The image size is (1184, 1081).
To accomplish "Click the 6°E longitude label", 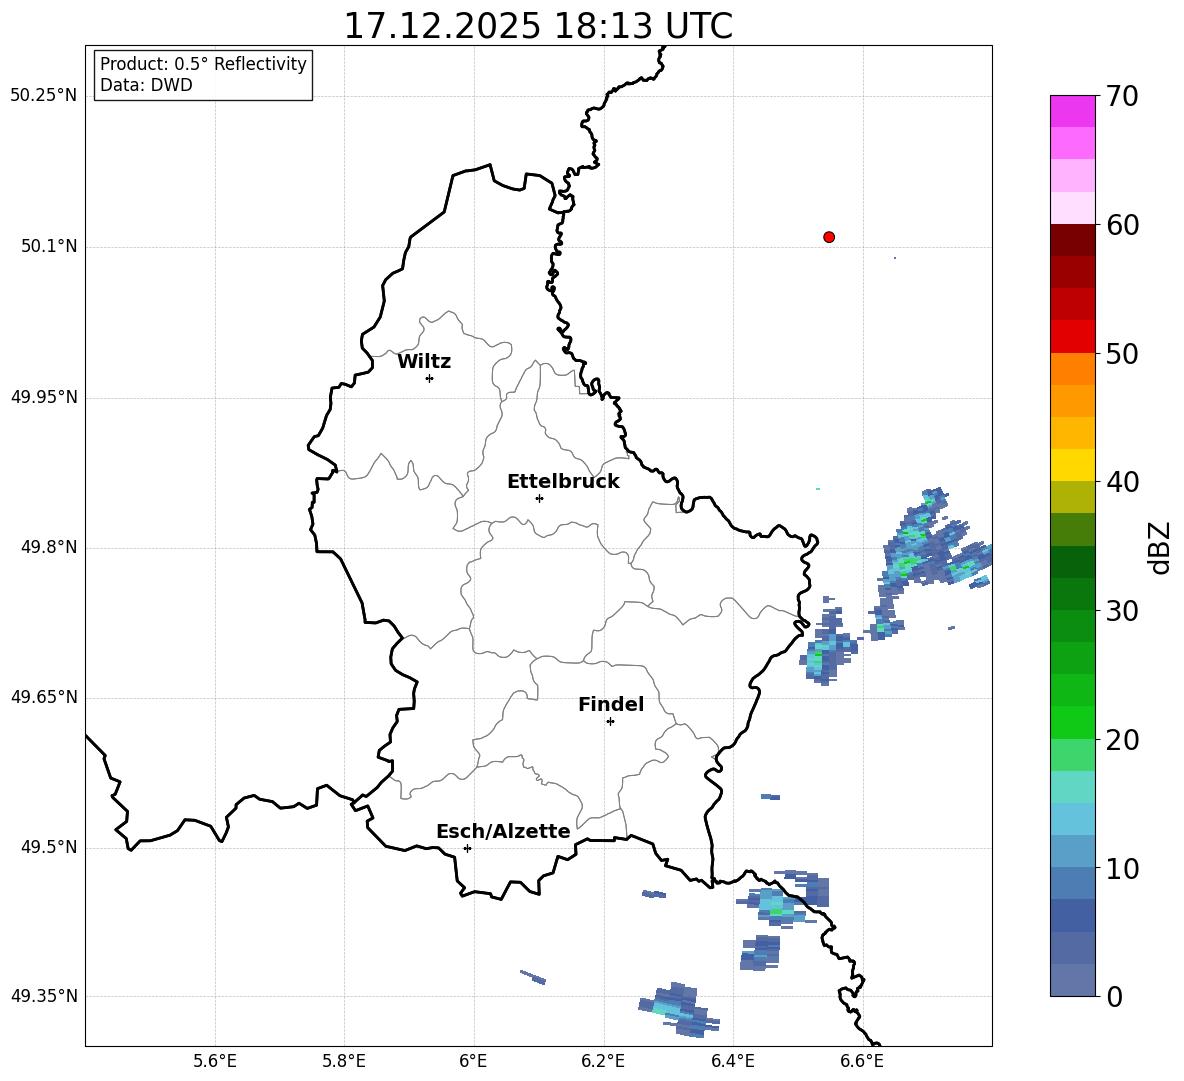I will pyautogui.click(x=473, y=1062).
